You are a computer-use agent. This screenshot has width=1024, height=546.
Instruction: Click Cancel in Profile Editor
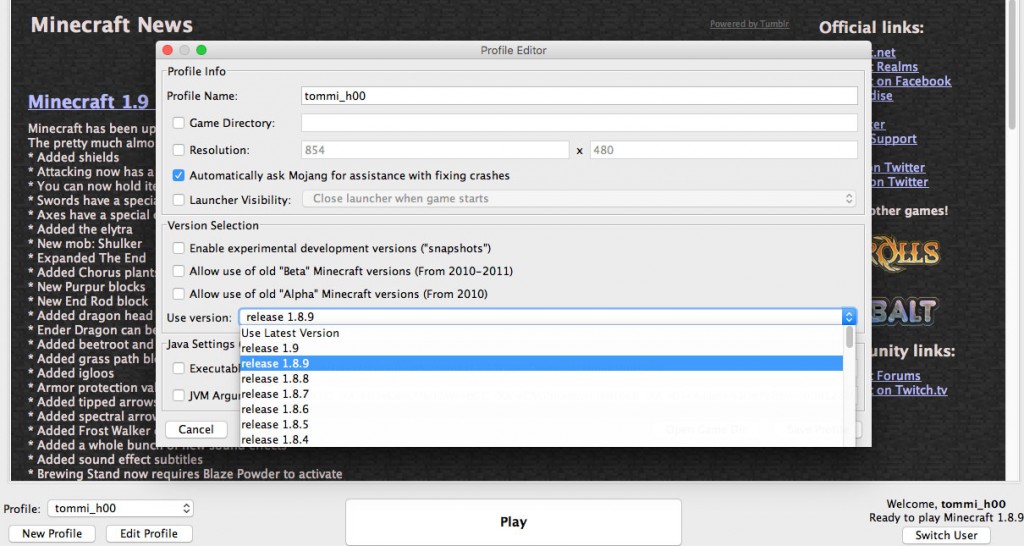tap(196, 430)
